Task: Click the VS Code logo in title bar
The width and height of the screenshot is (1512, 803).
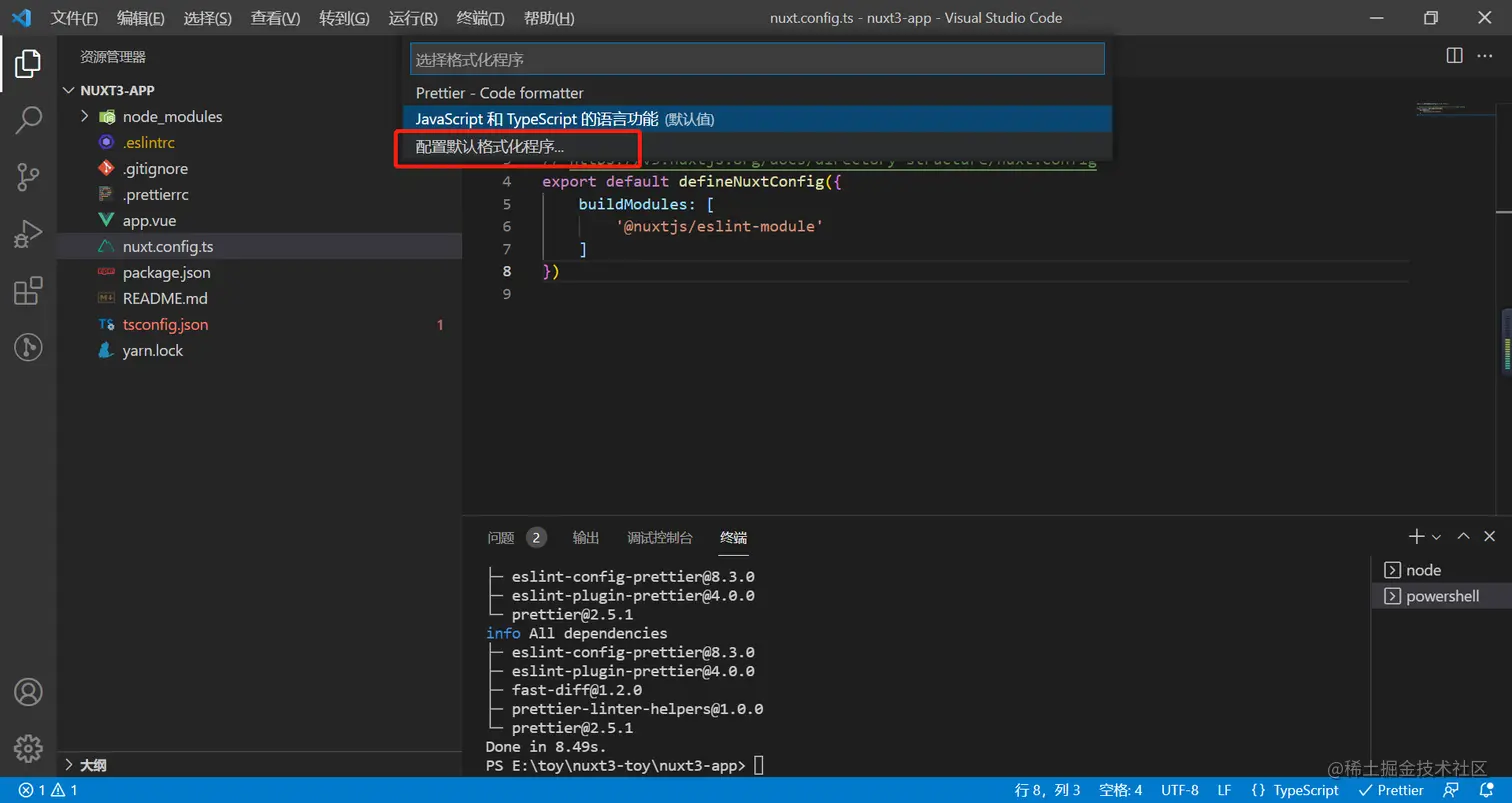Action: click(21, 18)
